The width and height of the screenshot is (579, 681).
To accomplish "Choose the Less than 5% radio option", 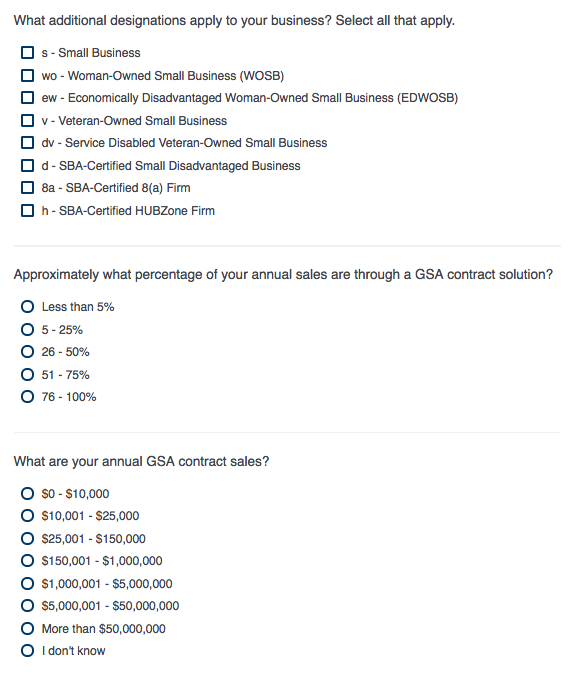I will coord(27,307).
